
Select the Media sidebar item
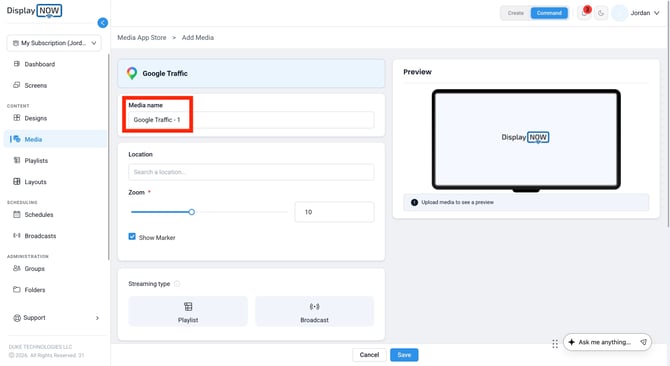tap(55, 139)
